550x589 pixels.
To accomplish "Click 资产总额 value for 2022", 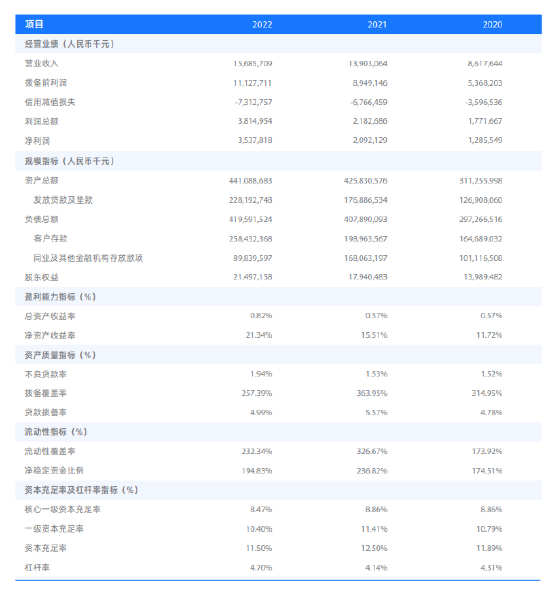I will point(250,181).
